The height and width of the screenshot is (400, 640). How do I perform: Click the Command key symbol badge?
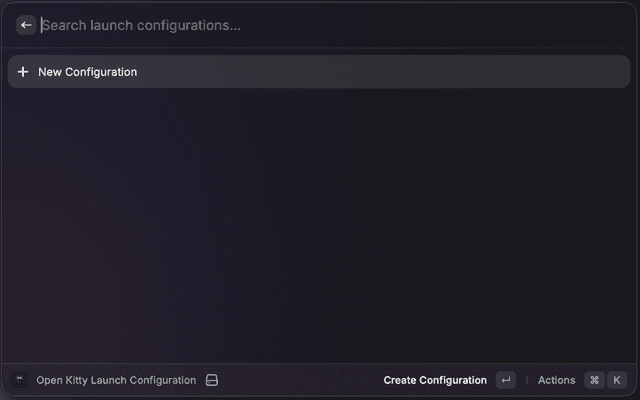point(595,380)
